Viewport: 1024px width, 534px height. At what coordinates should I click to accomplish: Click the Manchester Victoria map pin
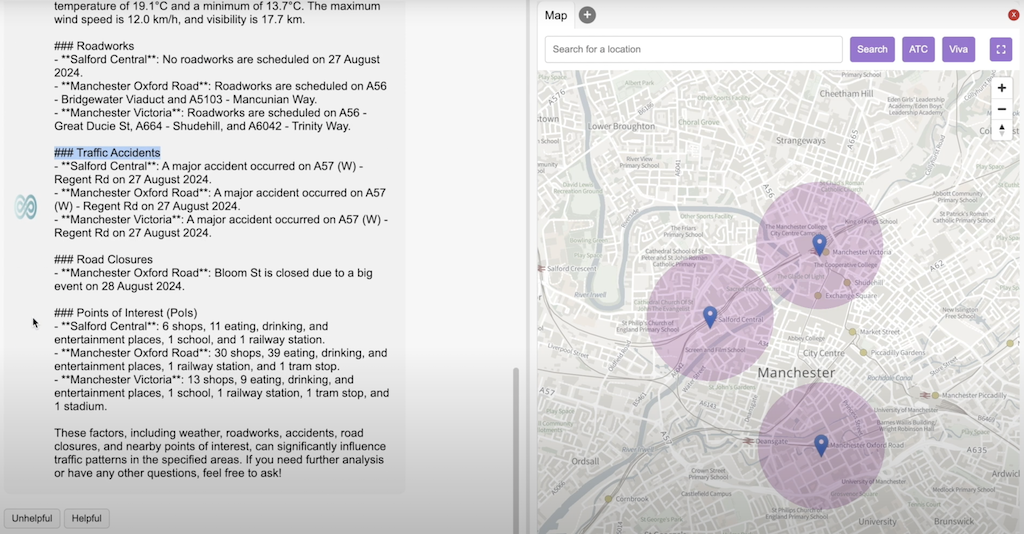click(819, 245)
